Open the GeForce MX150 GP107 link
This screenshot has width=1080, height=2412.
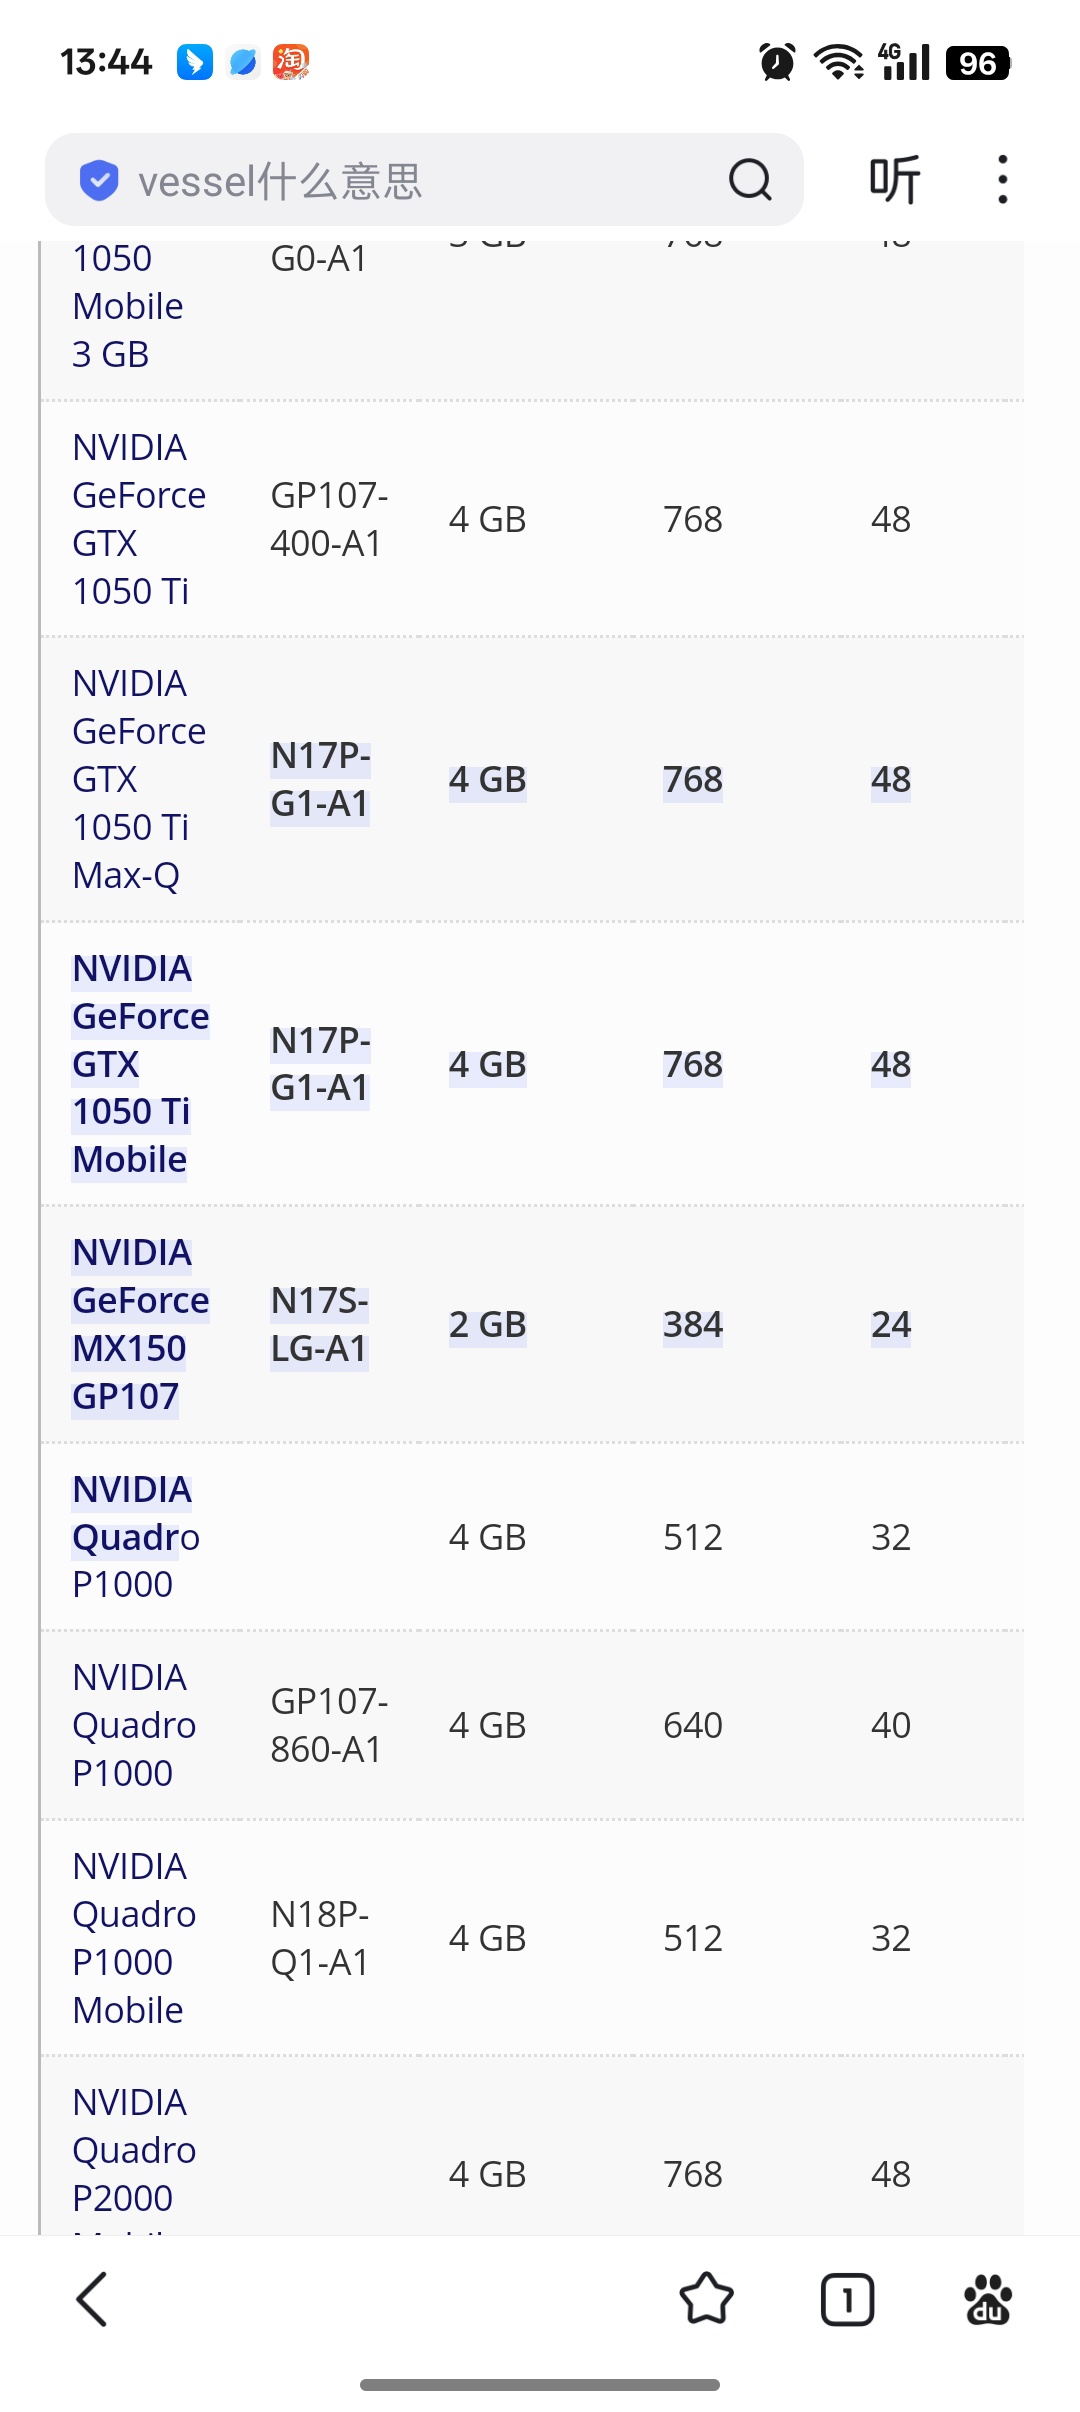click(x=140, y=1324)
